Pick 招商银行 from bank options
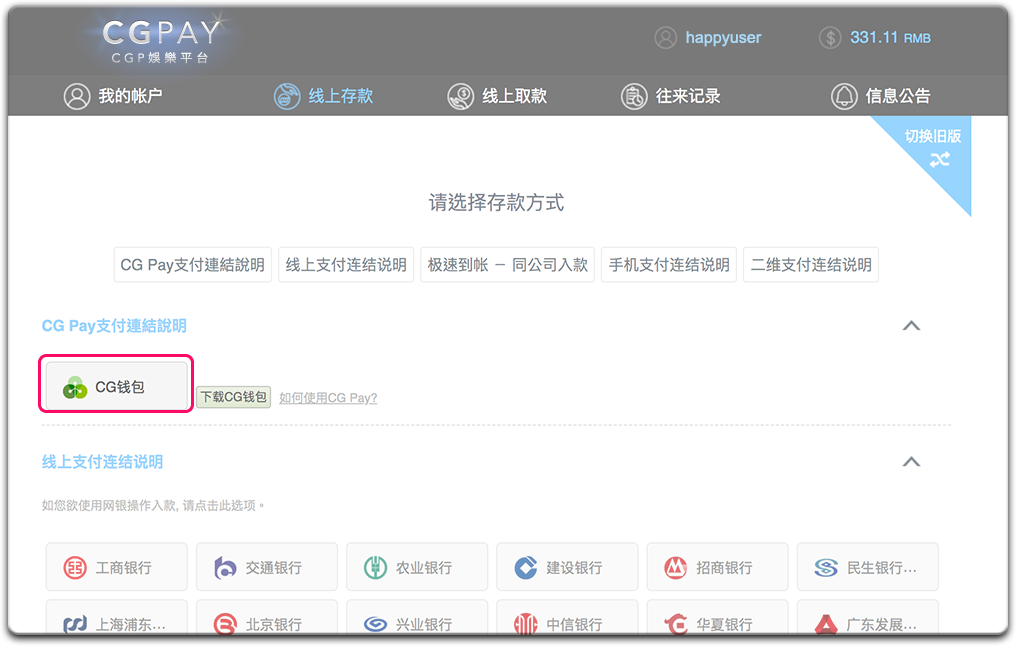 tap(717, 568)
